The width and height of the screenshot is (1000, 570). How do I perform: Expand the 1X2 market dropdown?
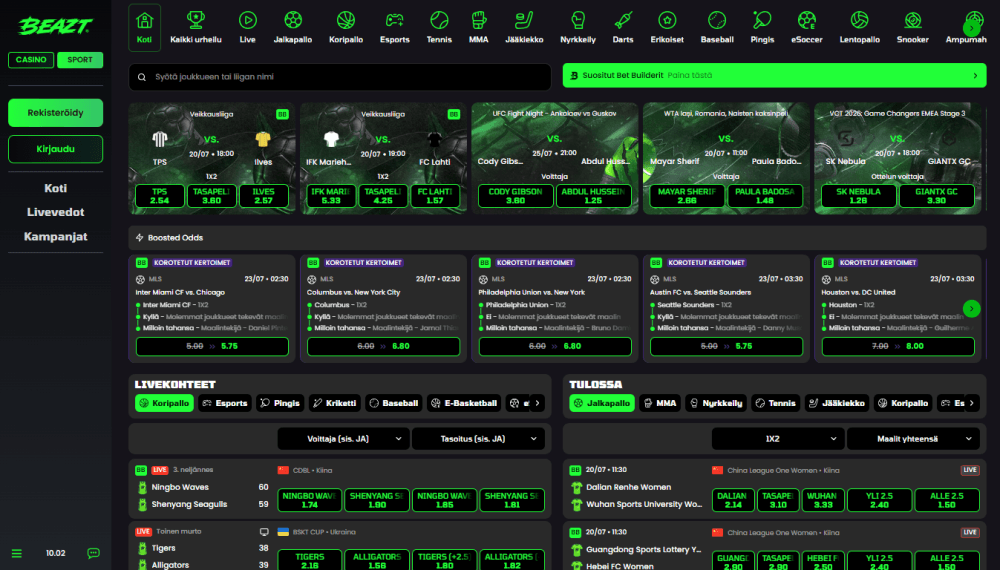coord(777,439)
